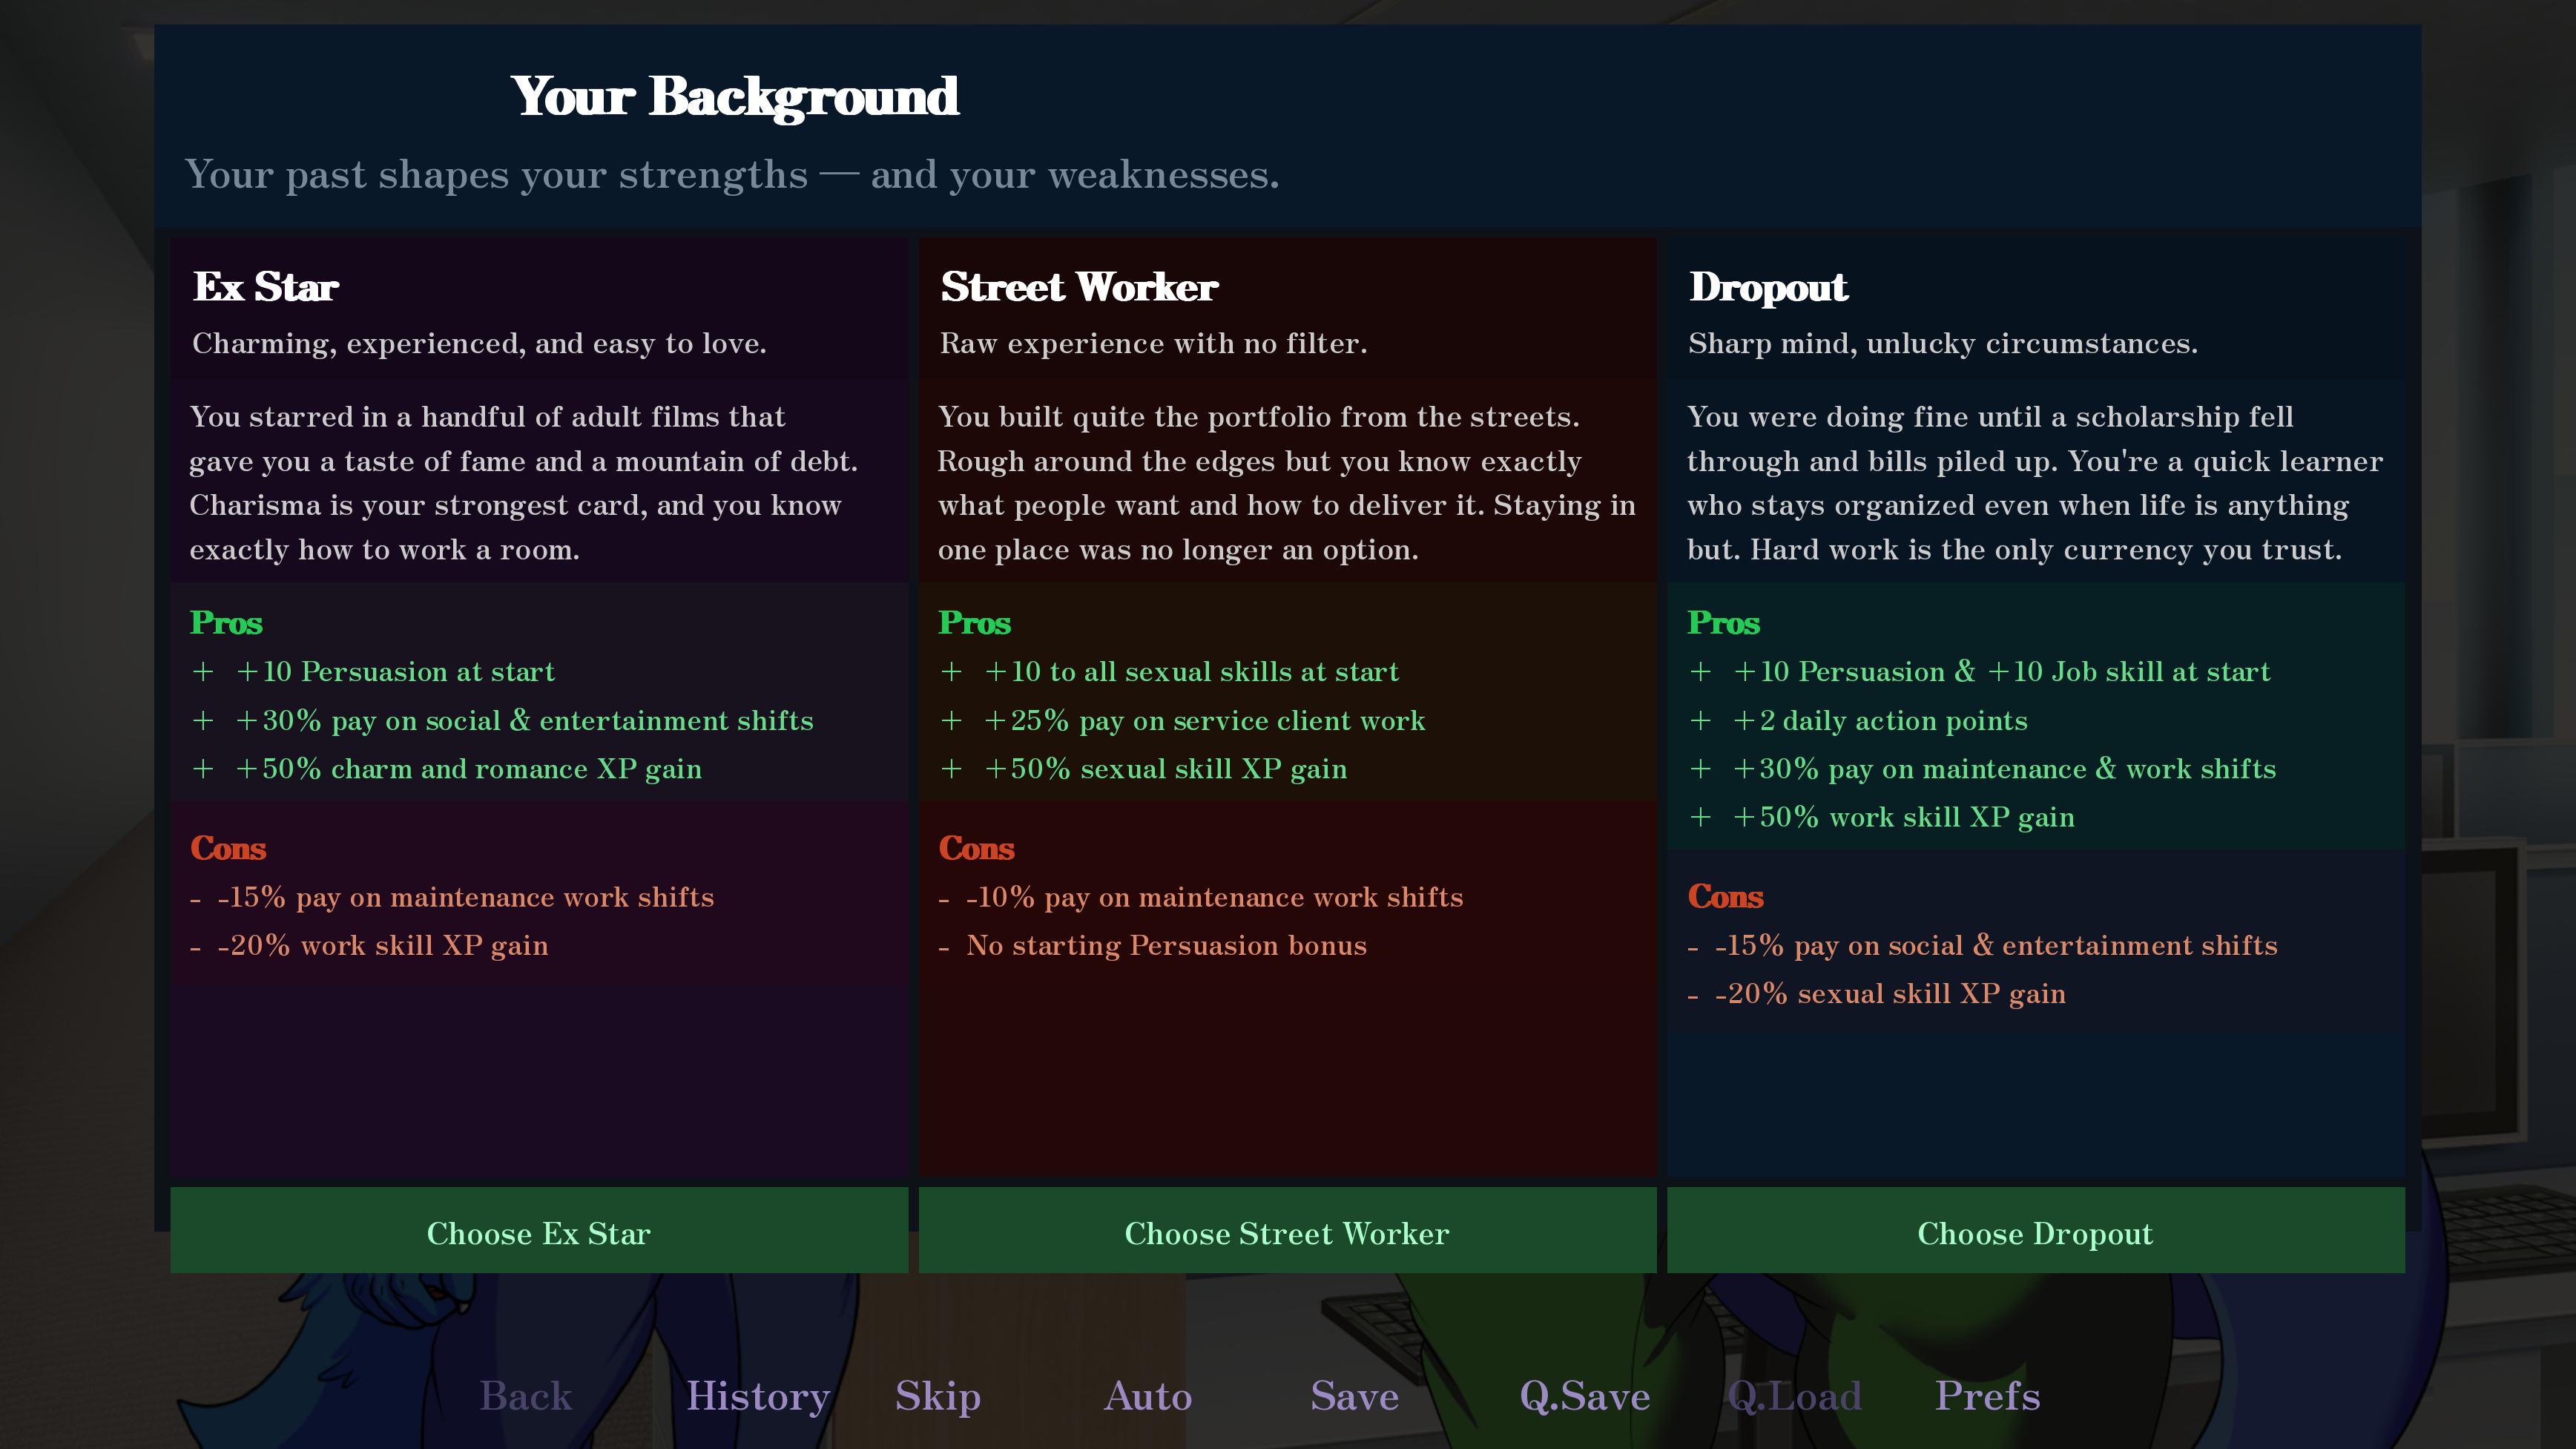Click 'Charming, experienced, and easy to love.' tagline
This screenshot has width=2576, height=1449.
pyautogui.click(x=479, y=343)
